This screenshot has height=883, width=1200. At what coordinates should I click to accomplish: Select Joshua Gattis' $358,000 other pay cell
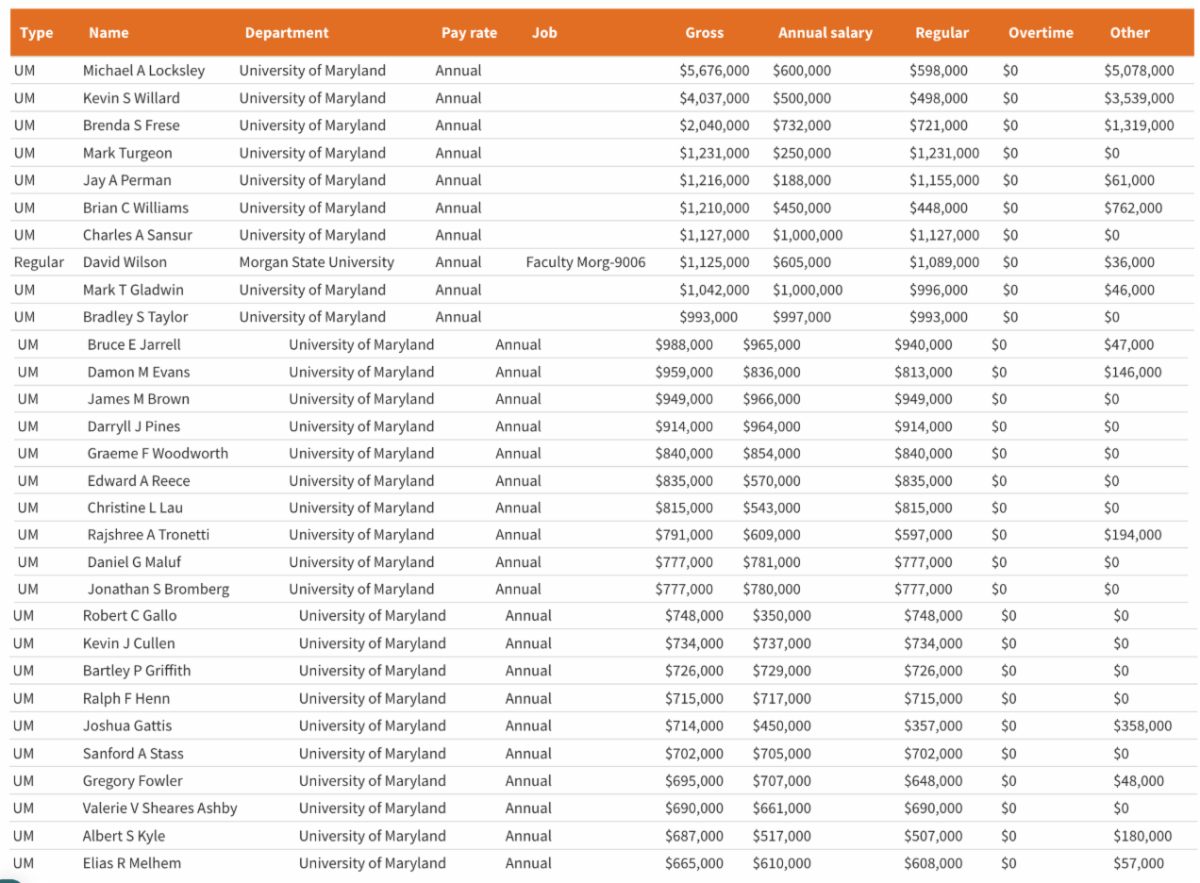click(x=1142, y=726)
